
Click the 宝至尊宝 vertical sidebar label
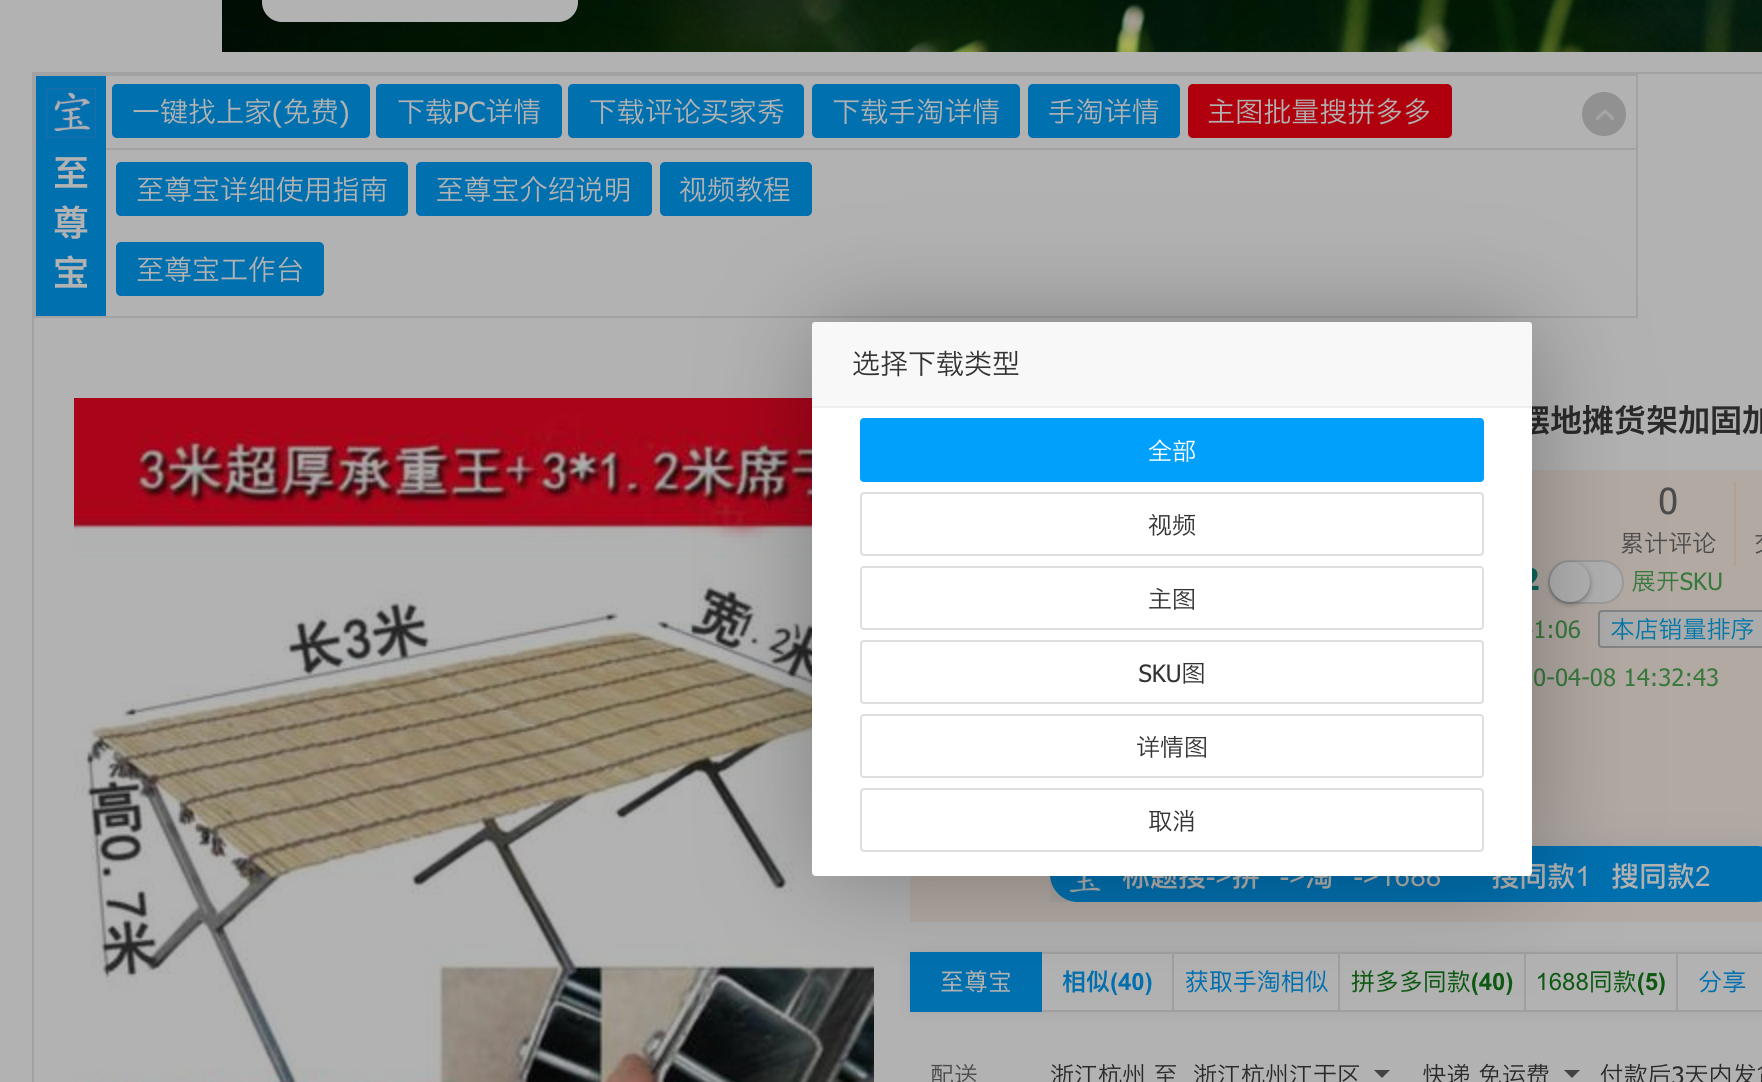[71, 196]
